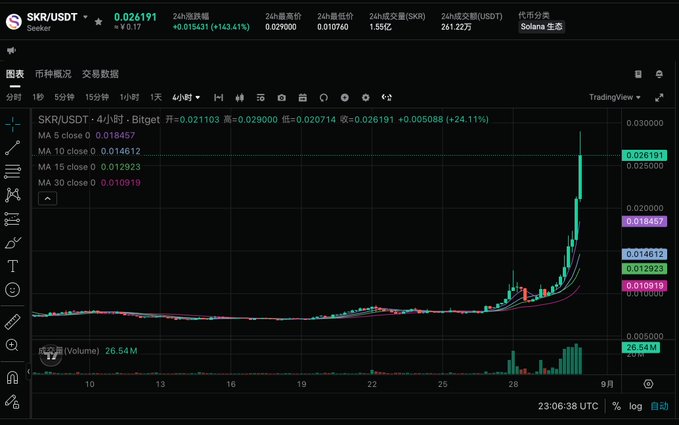Viewport: 679px width, 425px height.
Task: Toggle magnet snap mode
Action: tap(12, 378)
